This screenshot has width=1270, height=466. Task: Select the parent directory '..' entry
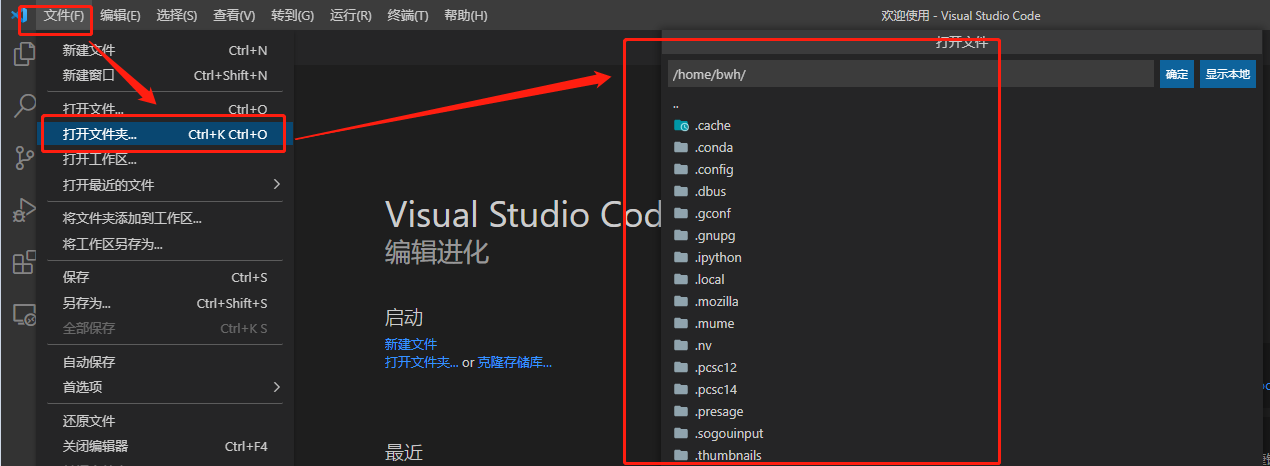(964, 104)
